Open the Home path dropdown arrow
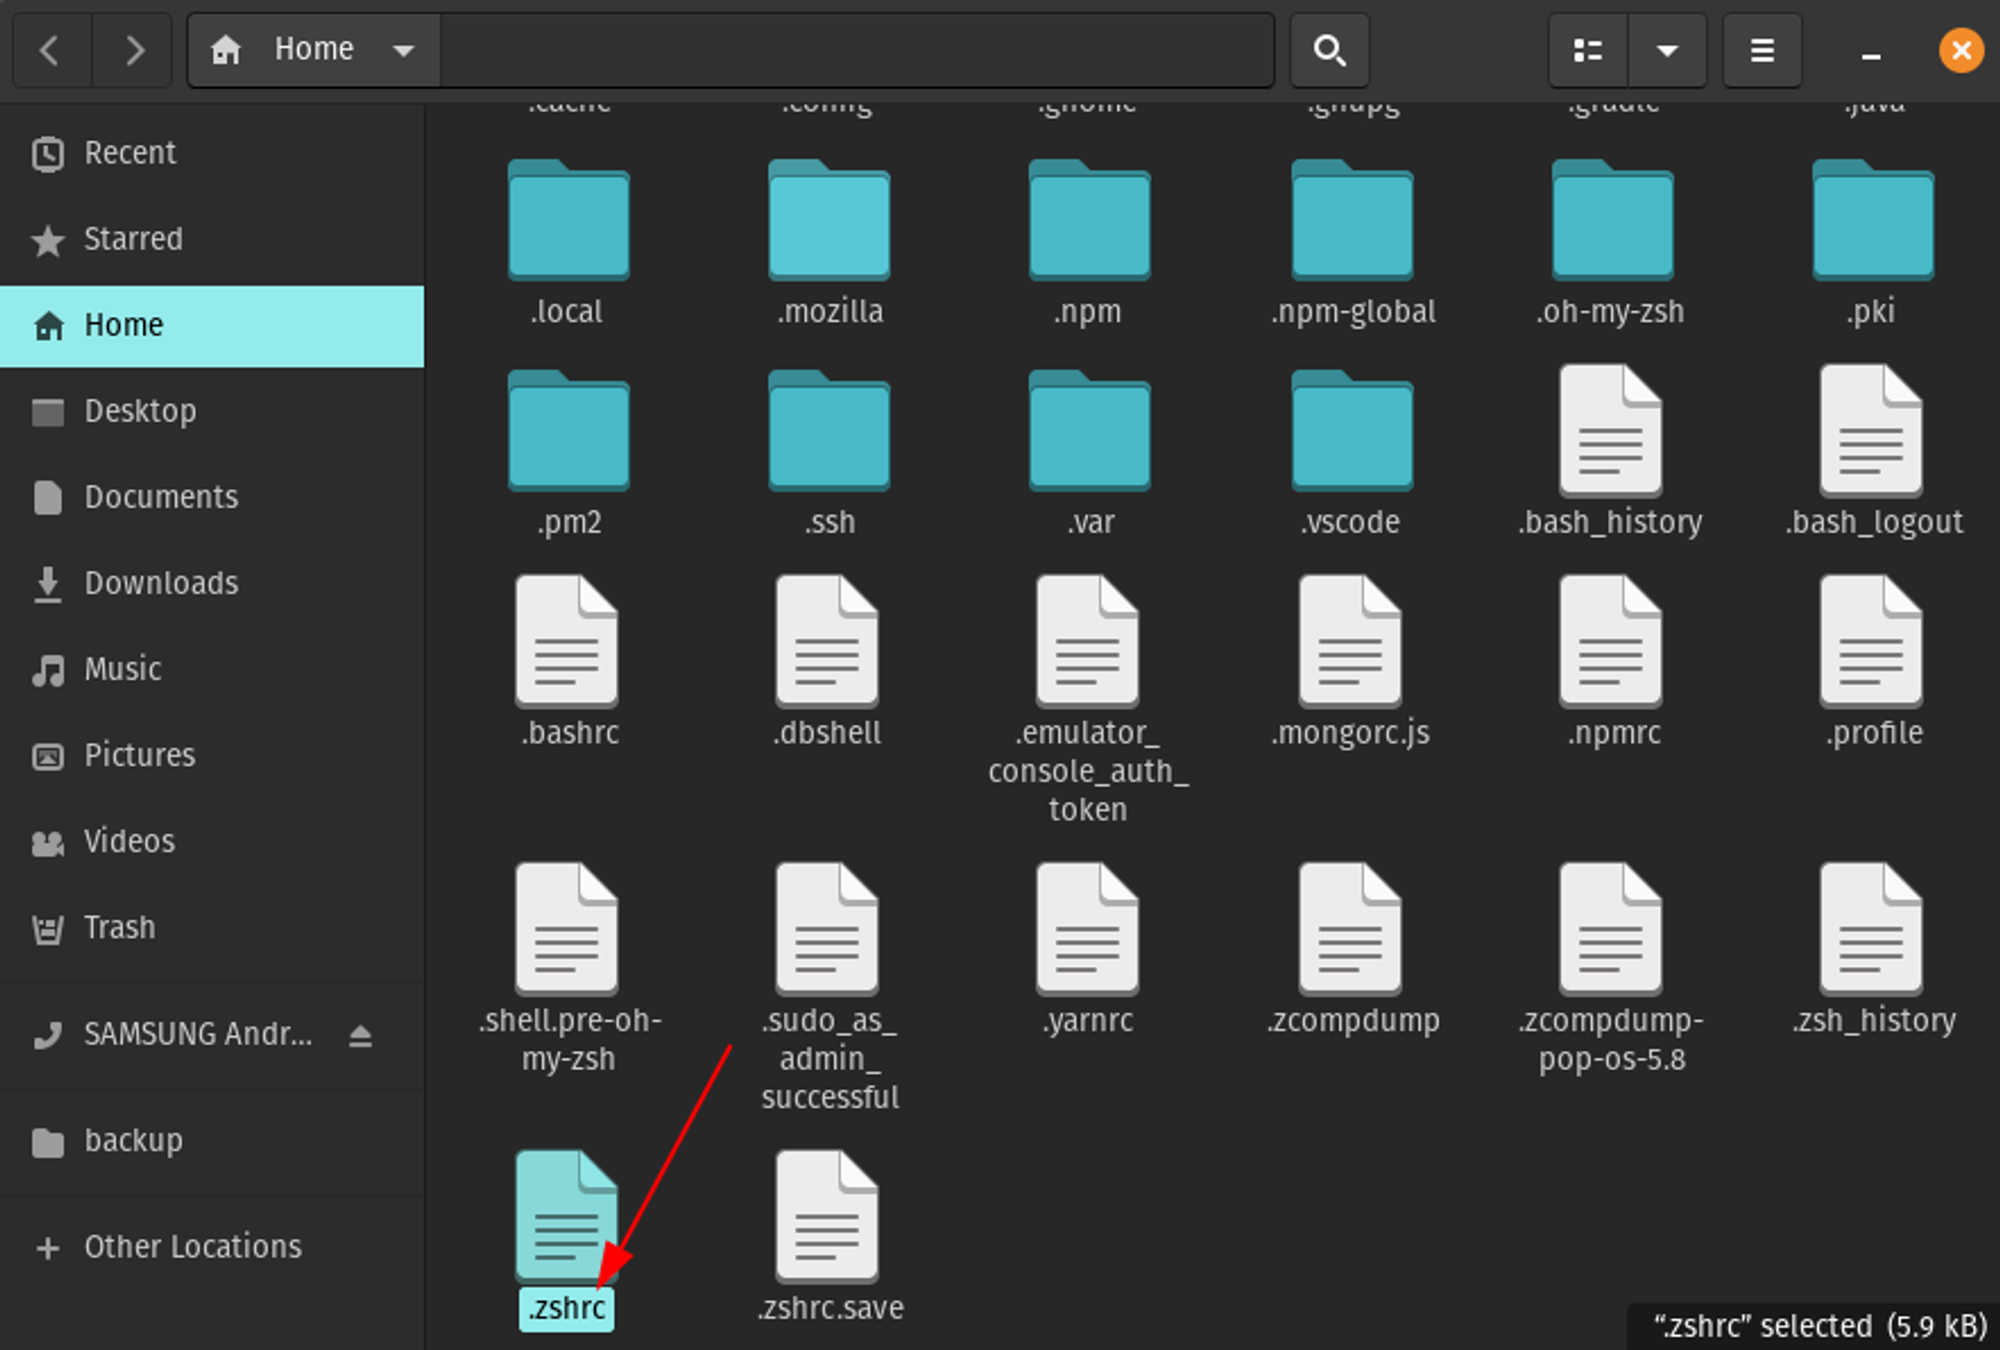The height and width of the screenshot is (1350, 2000). (403, 50)
